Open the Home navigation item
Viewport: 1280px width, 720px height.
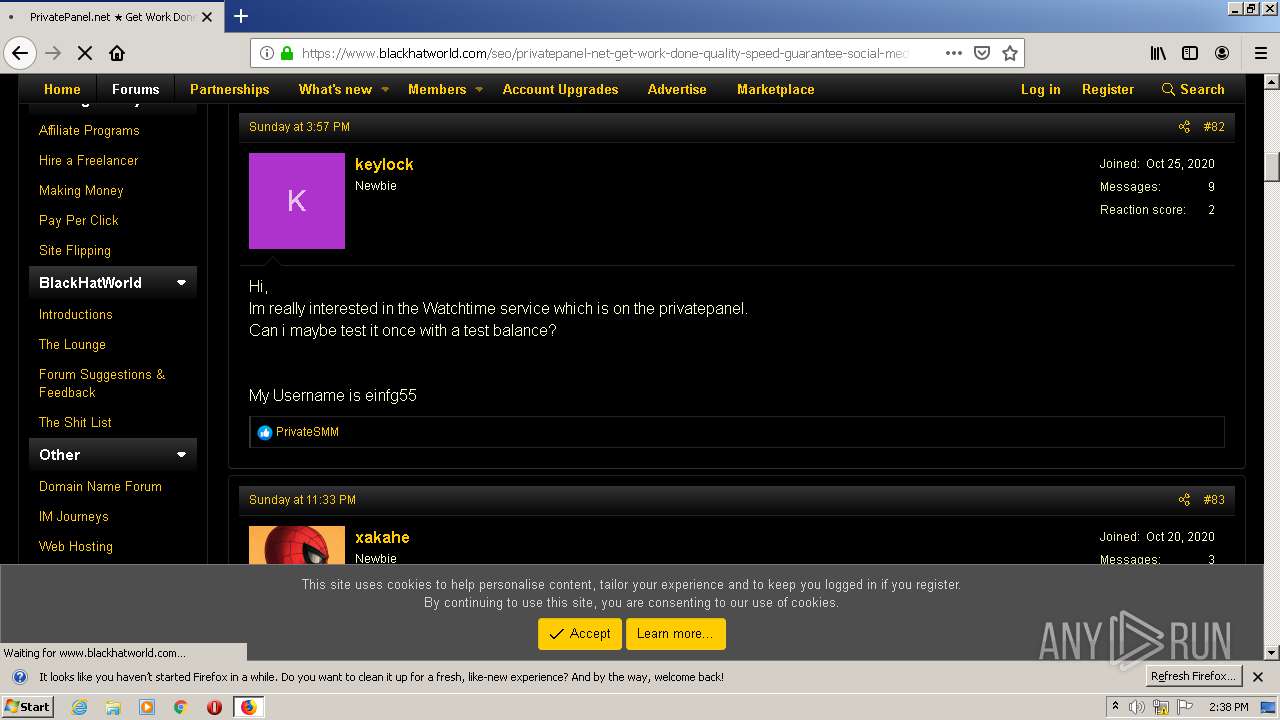tap(62, 89)
